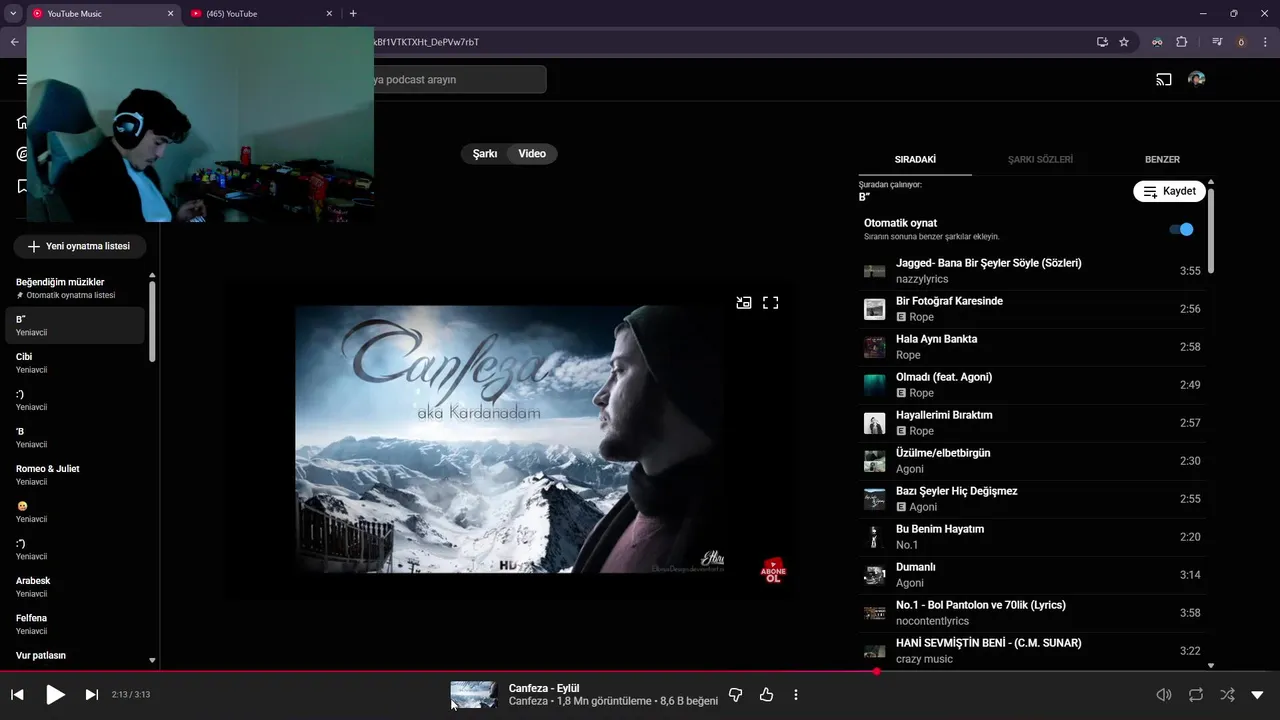Open the hamburger guide menu
The image size is (1280, 720).
pyautogui.click(x=22, y=79)
